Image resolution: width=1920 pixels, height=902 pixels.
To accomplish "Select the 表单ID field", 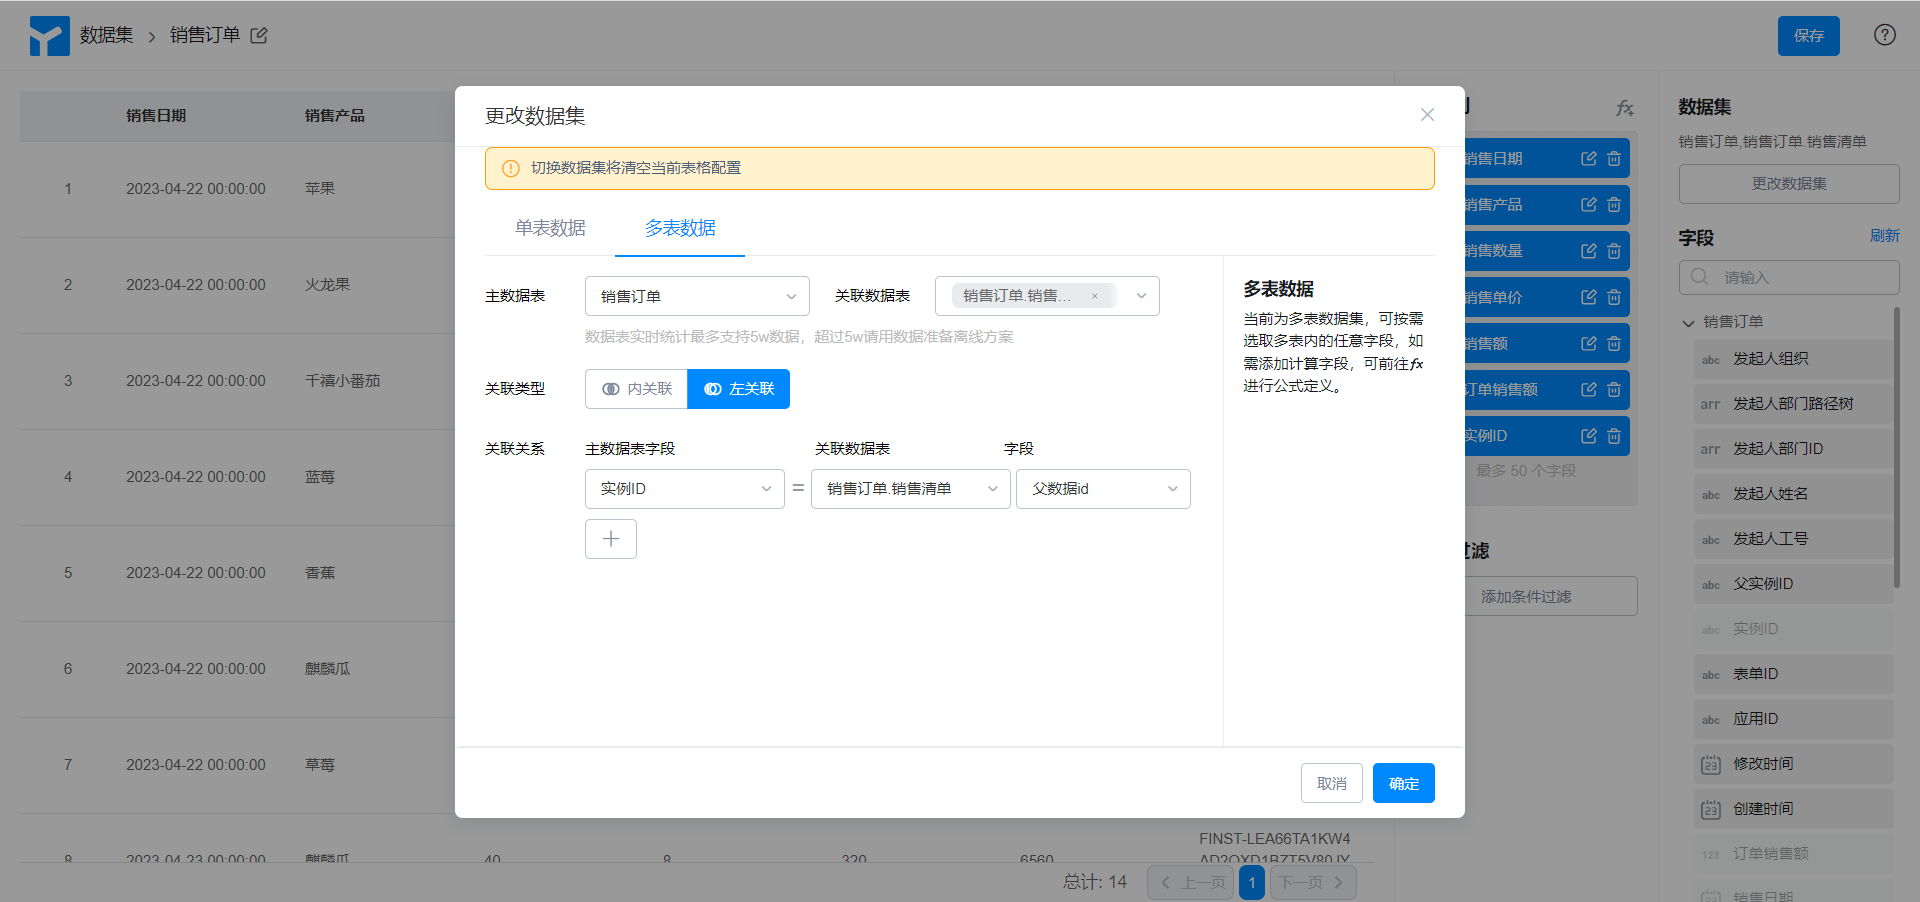I will 1794,674.
